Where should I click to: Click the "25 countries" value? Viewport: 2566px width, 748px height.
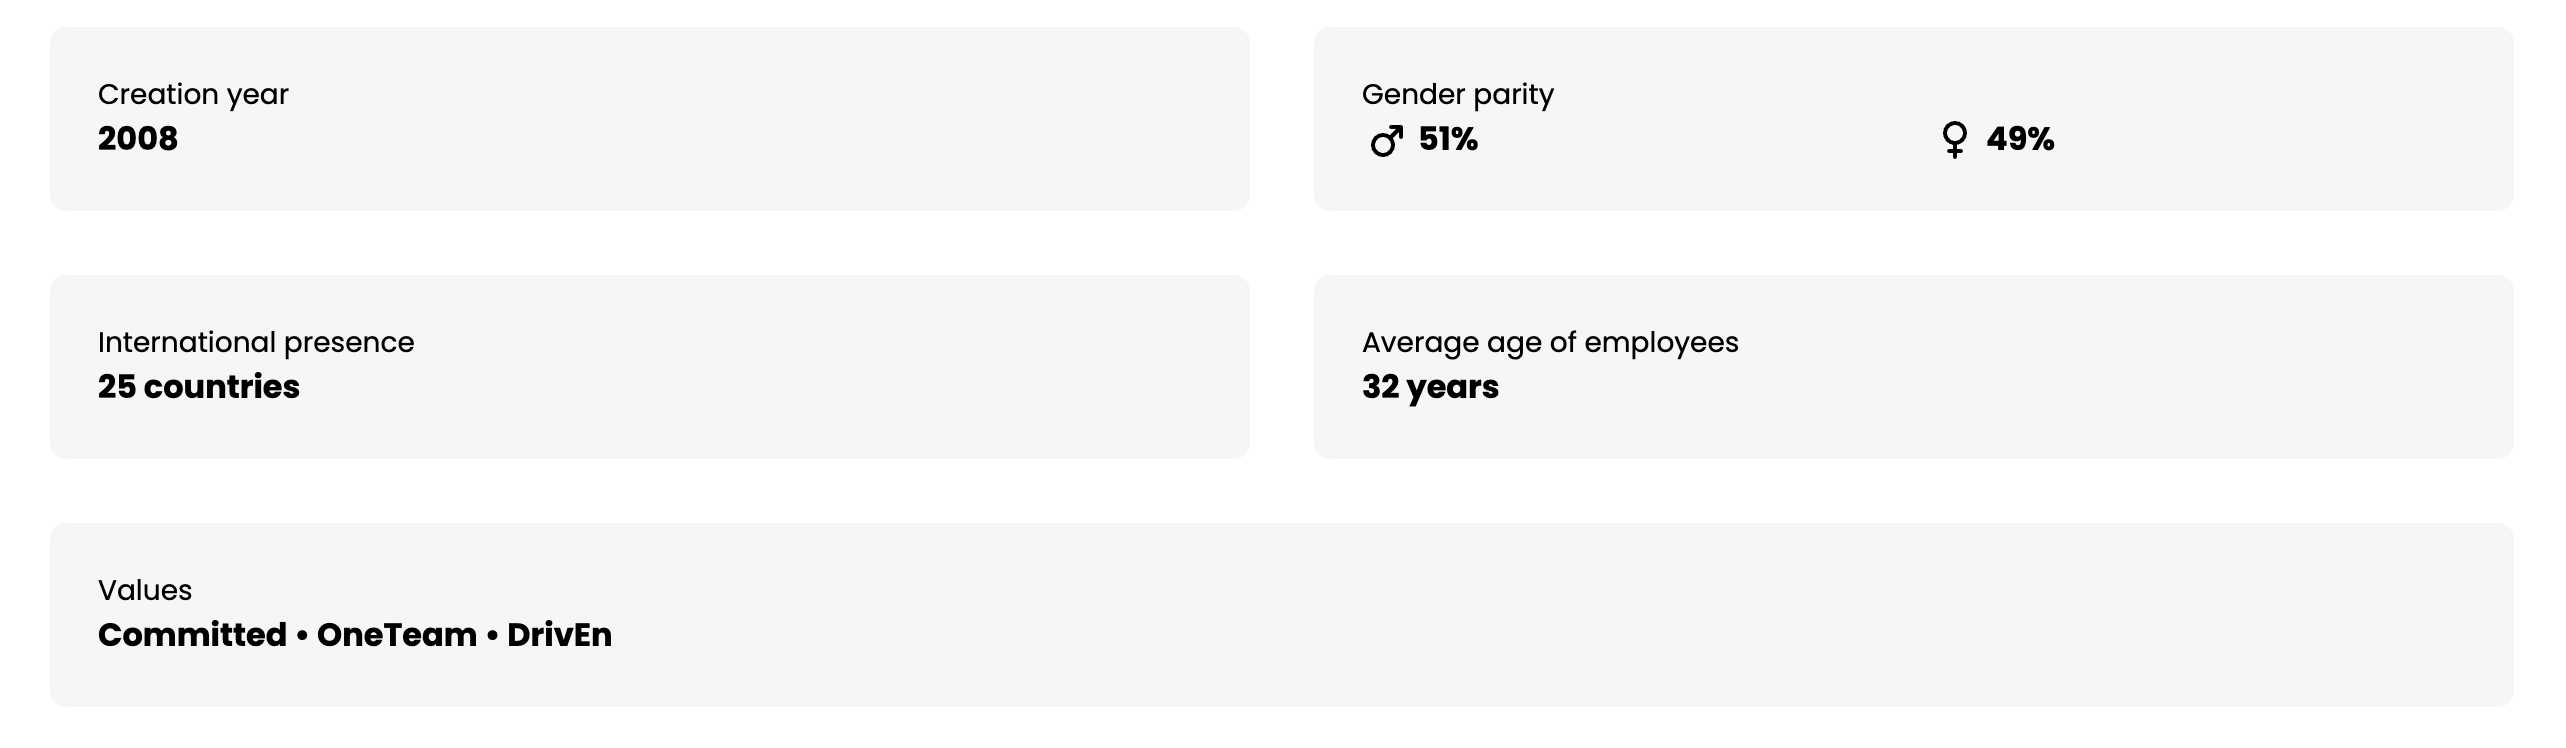click(199, 387)
